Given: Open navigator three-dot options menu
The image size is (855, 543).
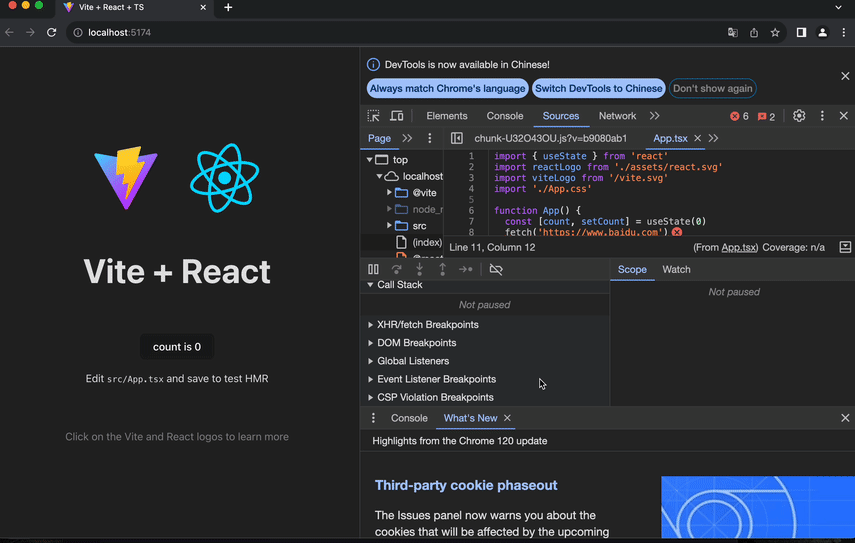Looking at the screenshot, I should click(430, 138).
